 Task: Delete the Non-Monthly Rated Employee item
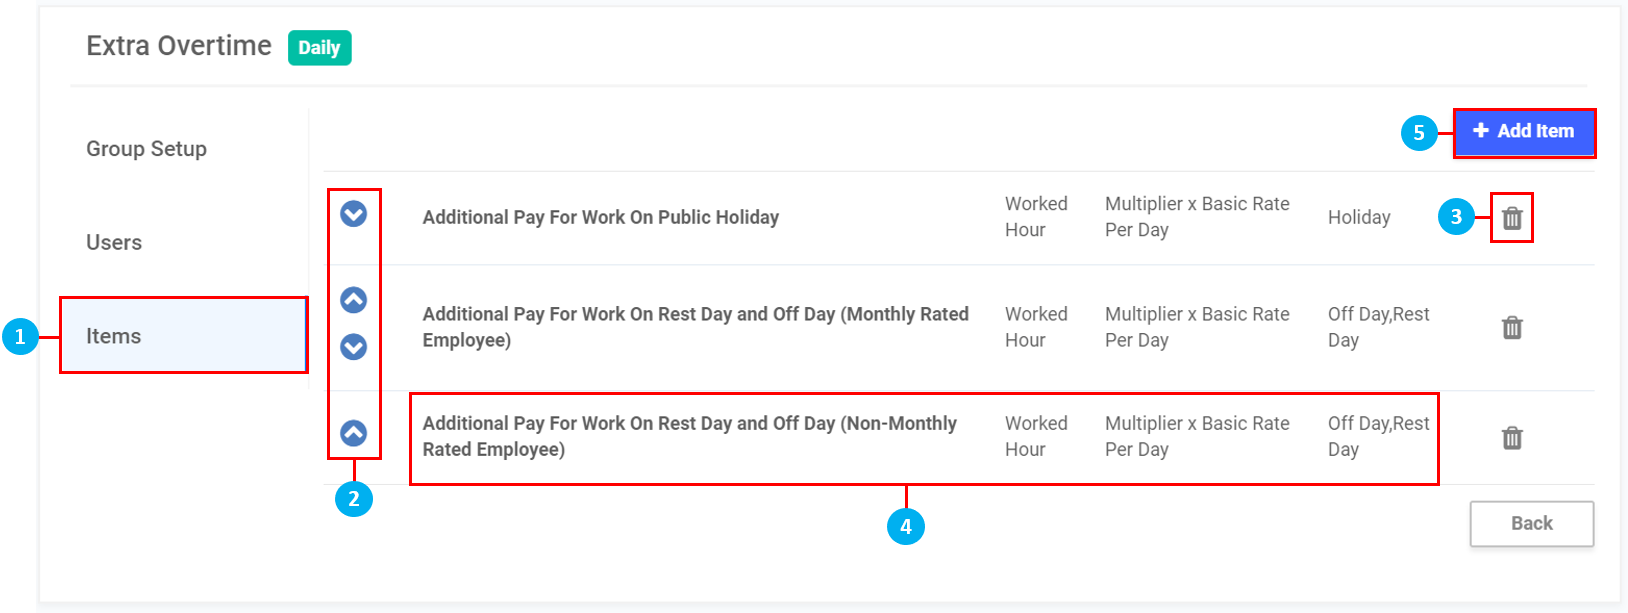[x=1512, y=438]
